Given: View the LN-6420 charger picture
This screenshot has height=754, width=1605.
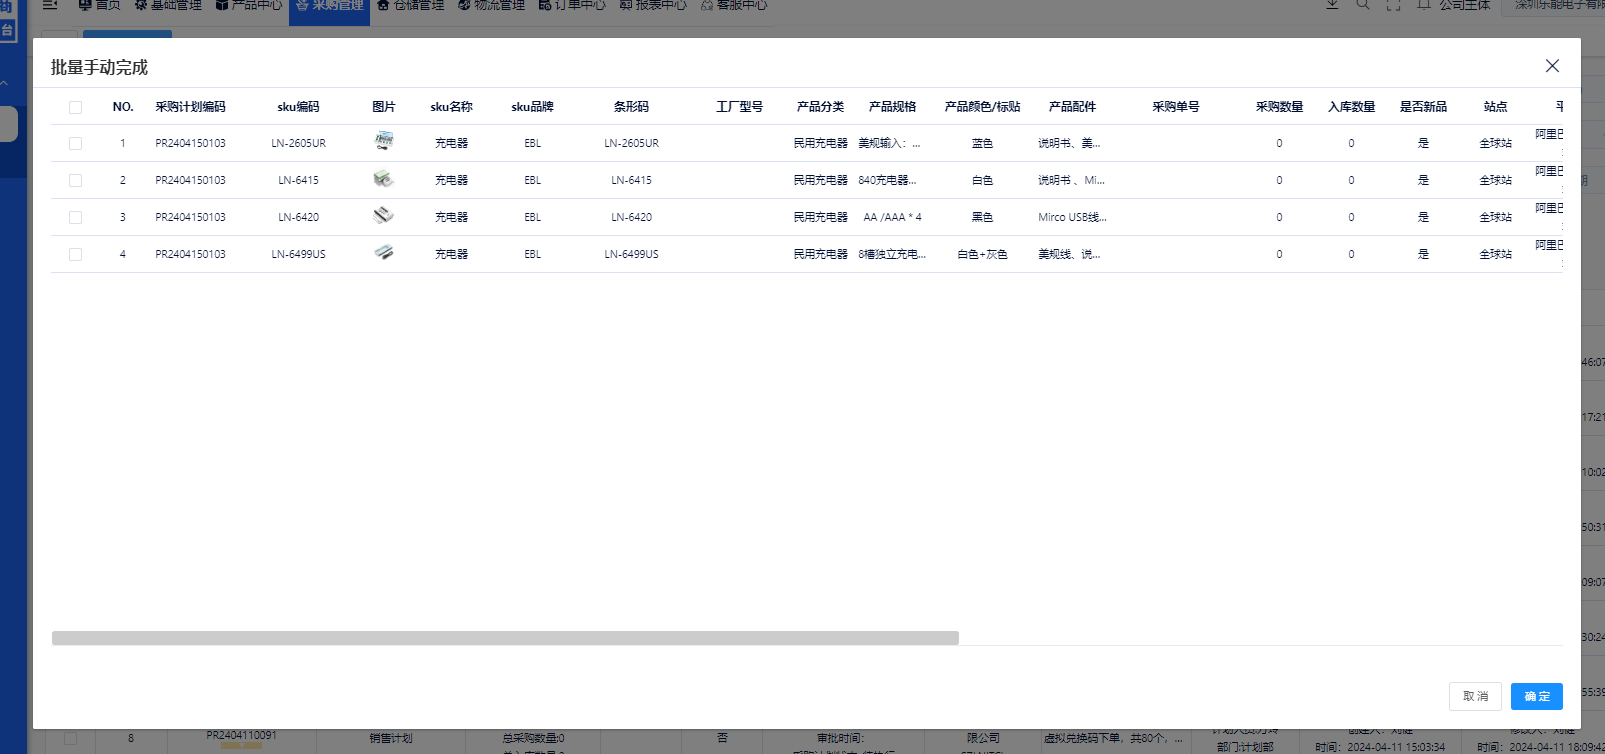Looking at the screenshot, I should coord(384,216).
